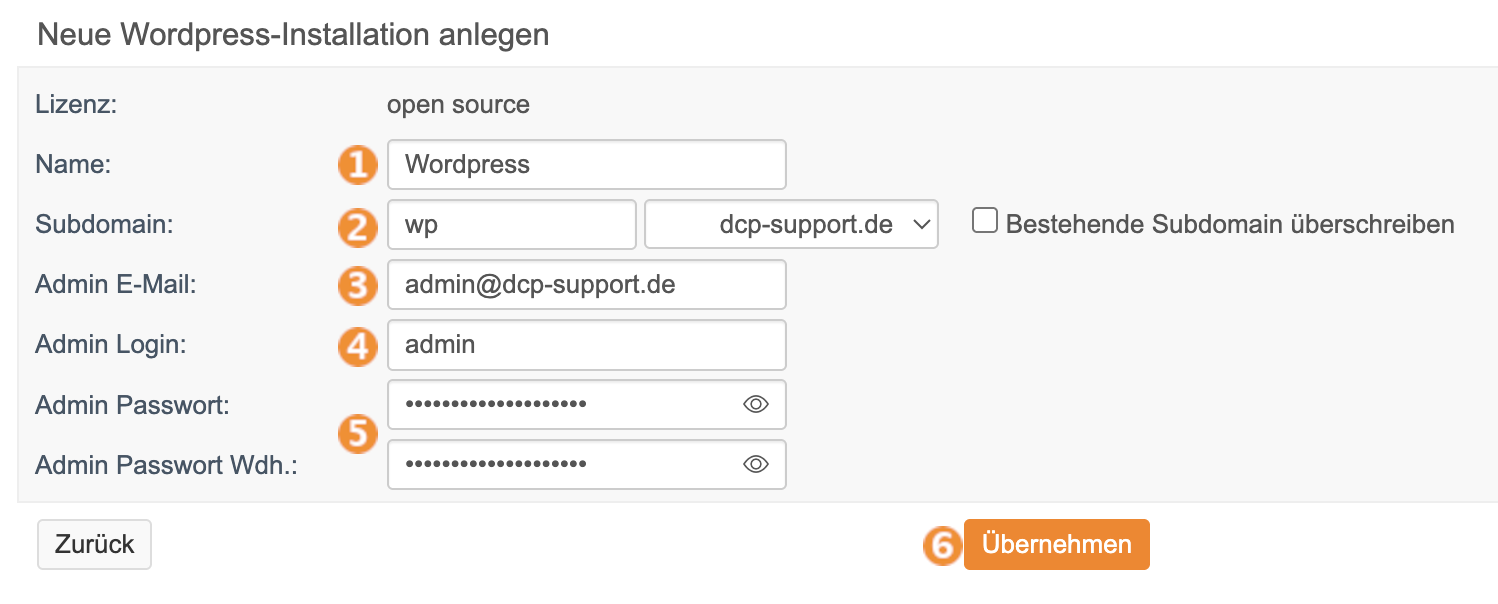Click the orange step marker 3 beside Admin E-Mail
Screen dimensions: 1498x604
(357, 284)
